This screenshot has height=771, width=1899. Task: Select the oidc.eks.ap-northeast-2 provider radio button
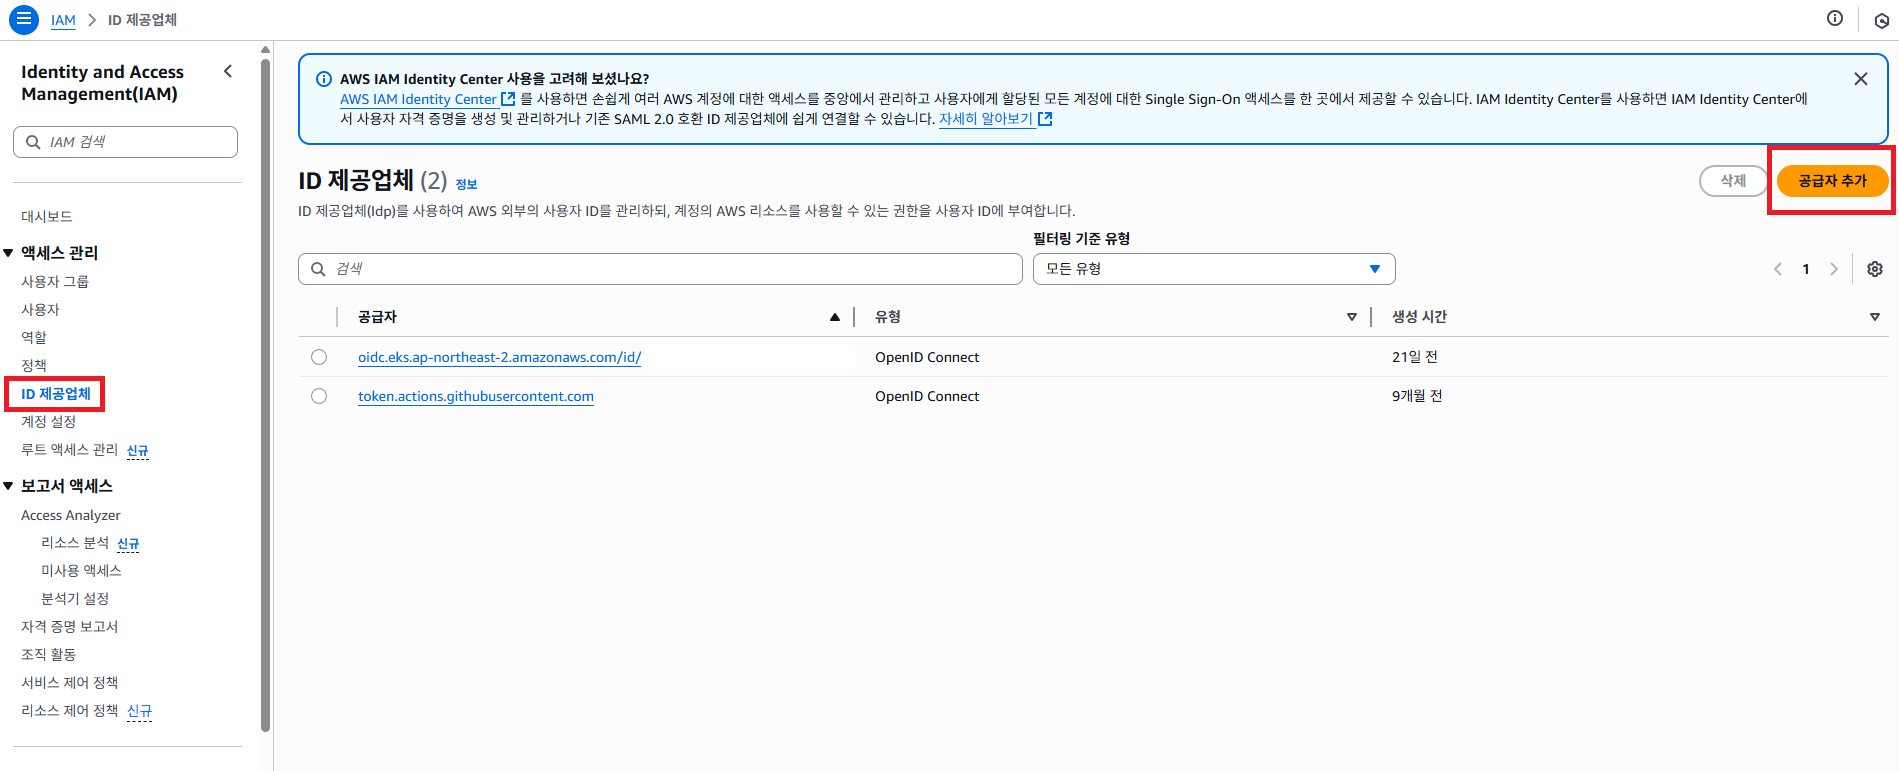pos(319,357)
